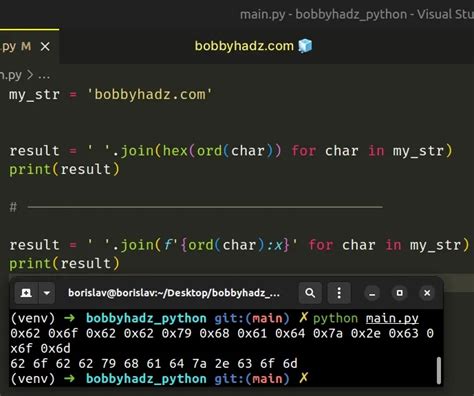Open the terminal three-dot menu
474x396 pixels.
coord(339,293)
